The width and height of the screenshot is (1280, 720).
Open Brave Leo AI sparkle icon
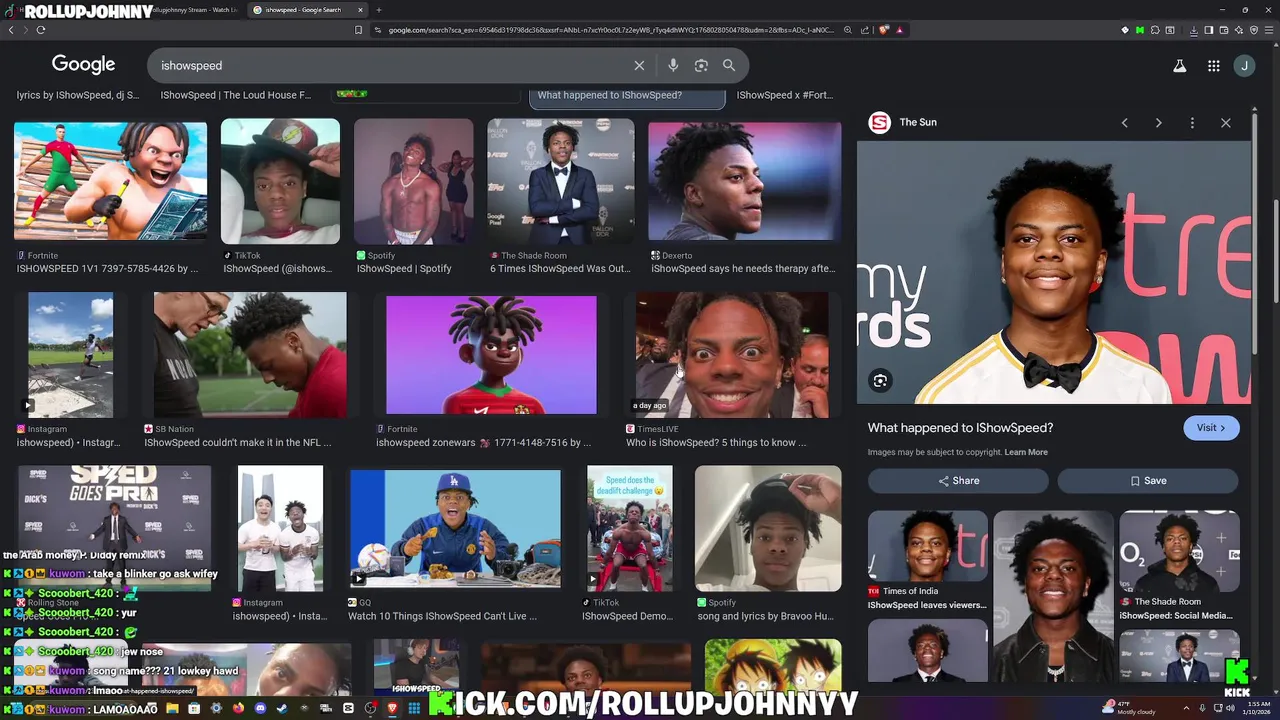1239,30
